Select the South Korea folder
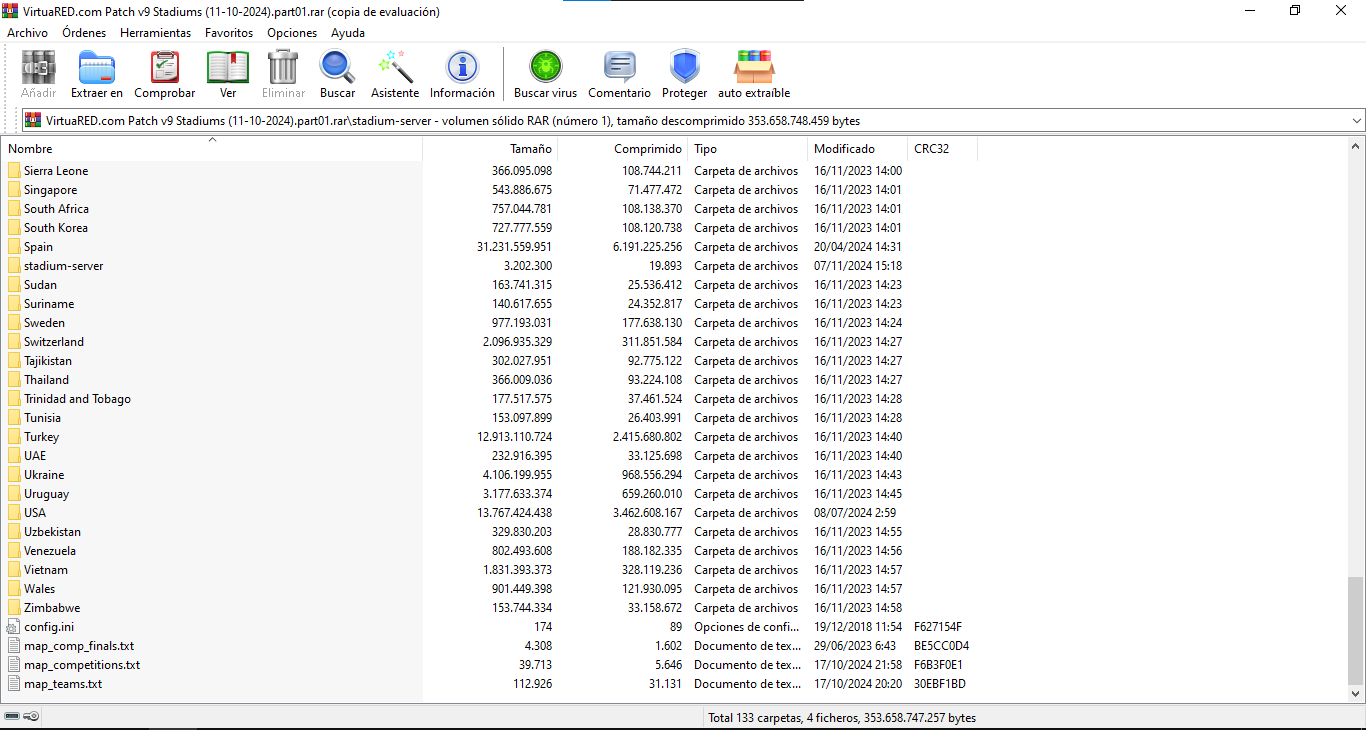Image resolution: width=1366 pixels, height=730 pixels. tap(55, 228)
